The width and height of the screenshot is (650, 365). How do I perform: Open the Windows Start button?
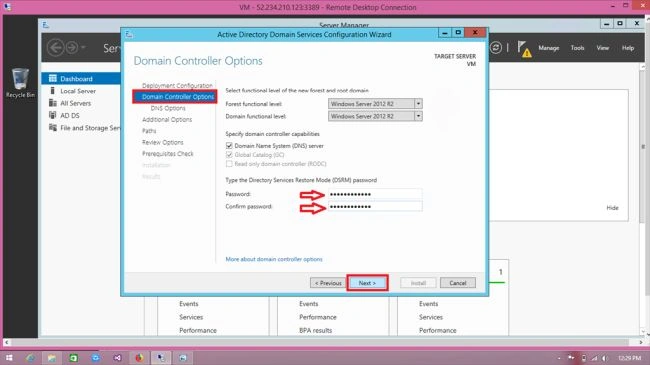coord(9,358)
